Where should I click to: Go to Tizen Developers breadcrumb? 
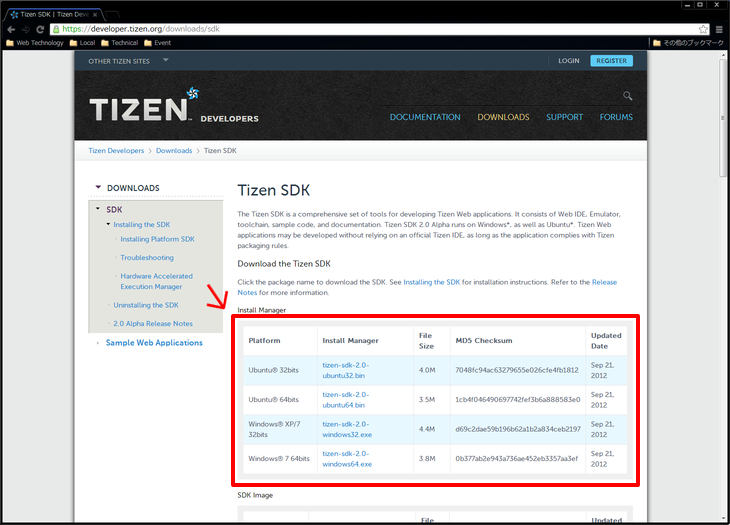[116, 151]
